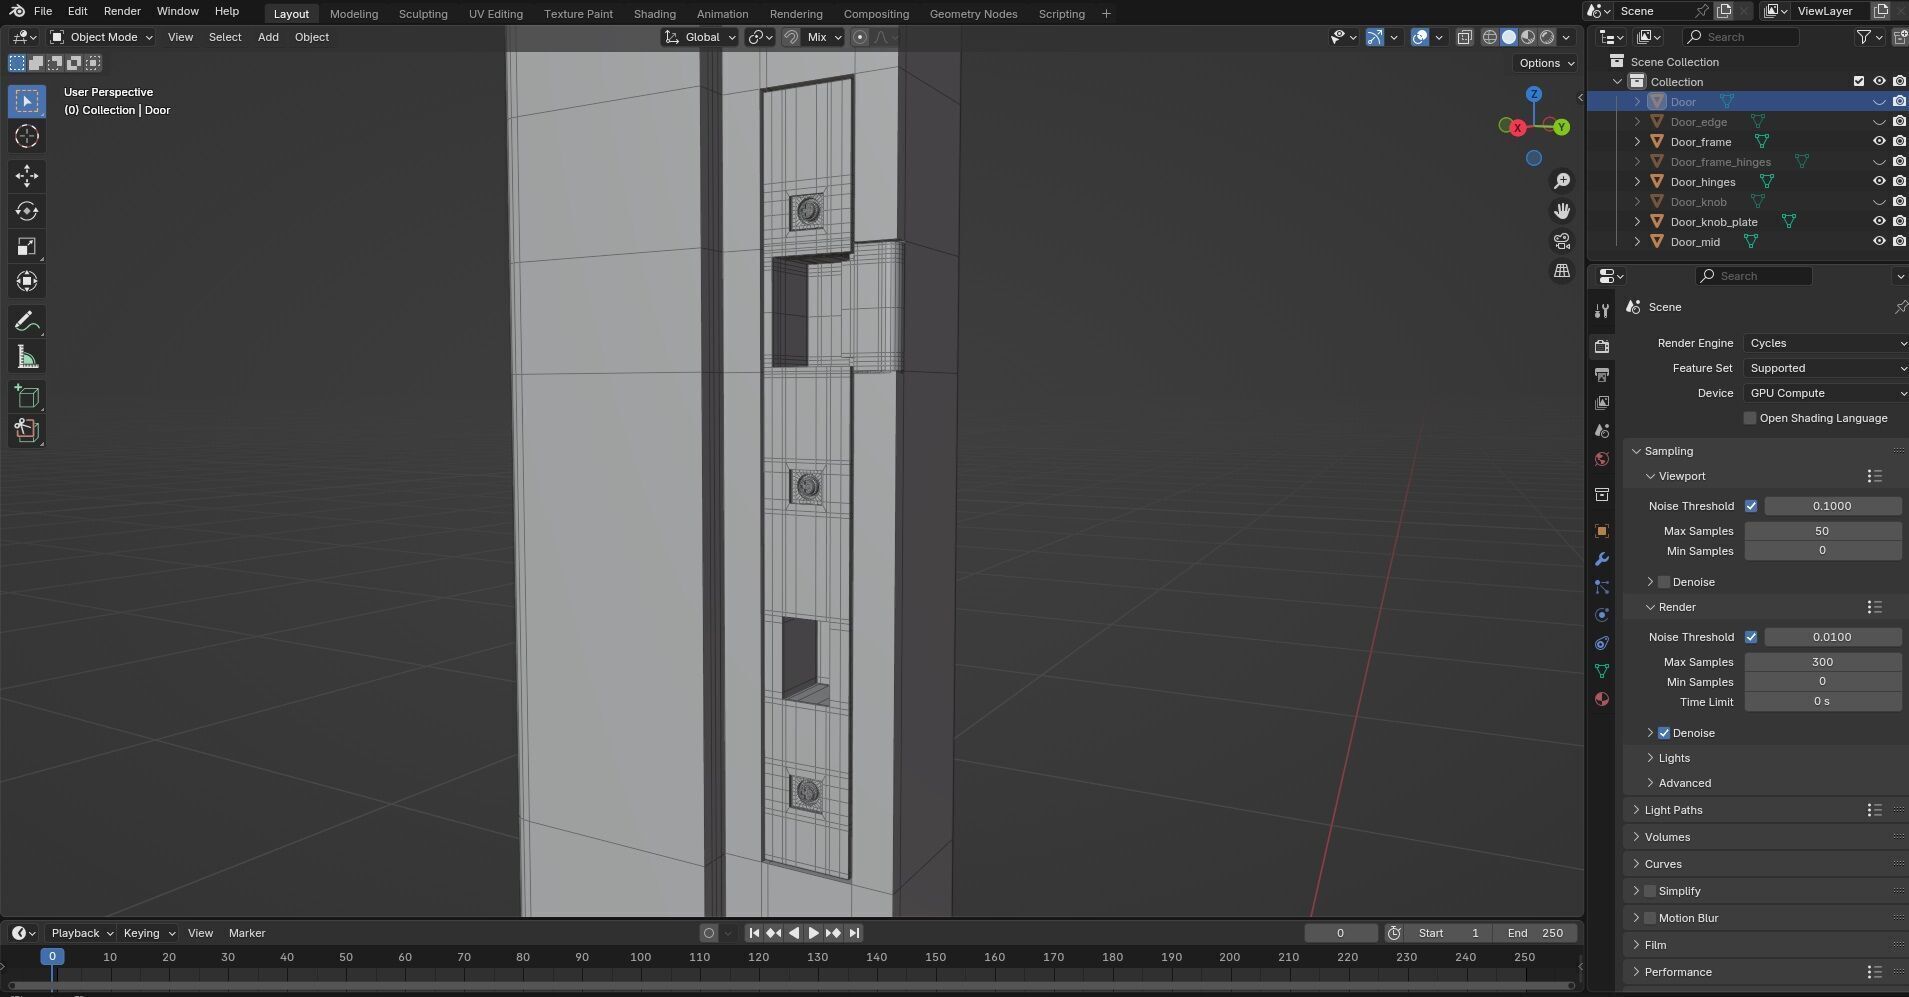Open the File menu
This screenshot has height=997, width=1909.
(43, 11)
